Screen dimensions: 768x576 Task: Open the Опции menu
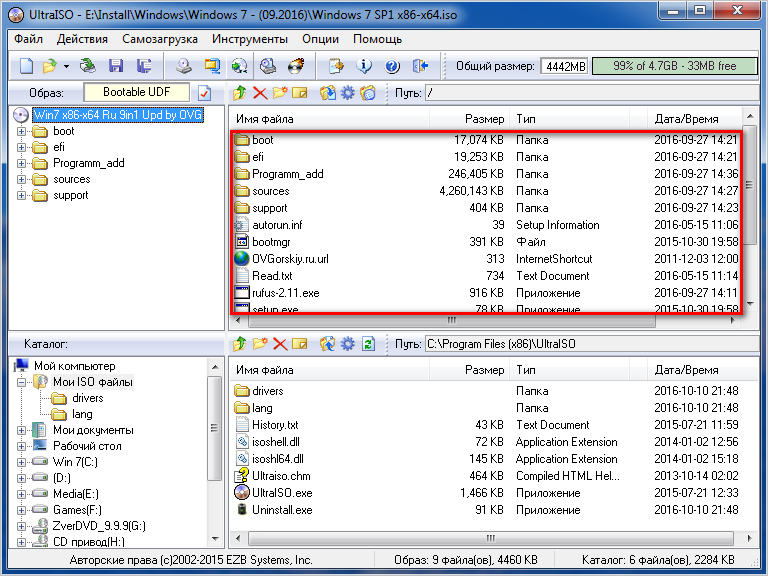click(320, 39)
